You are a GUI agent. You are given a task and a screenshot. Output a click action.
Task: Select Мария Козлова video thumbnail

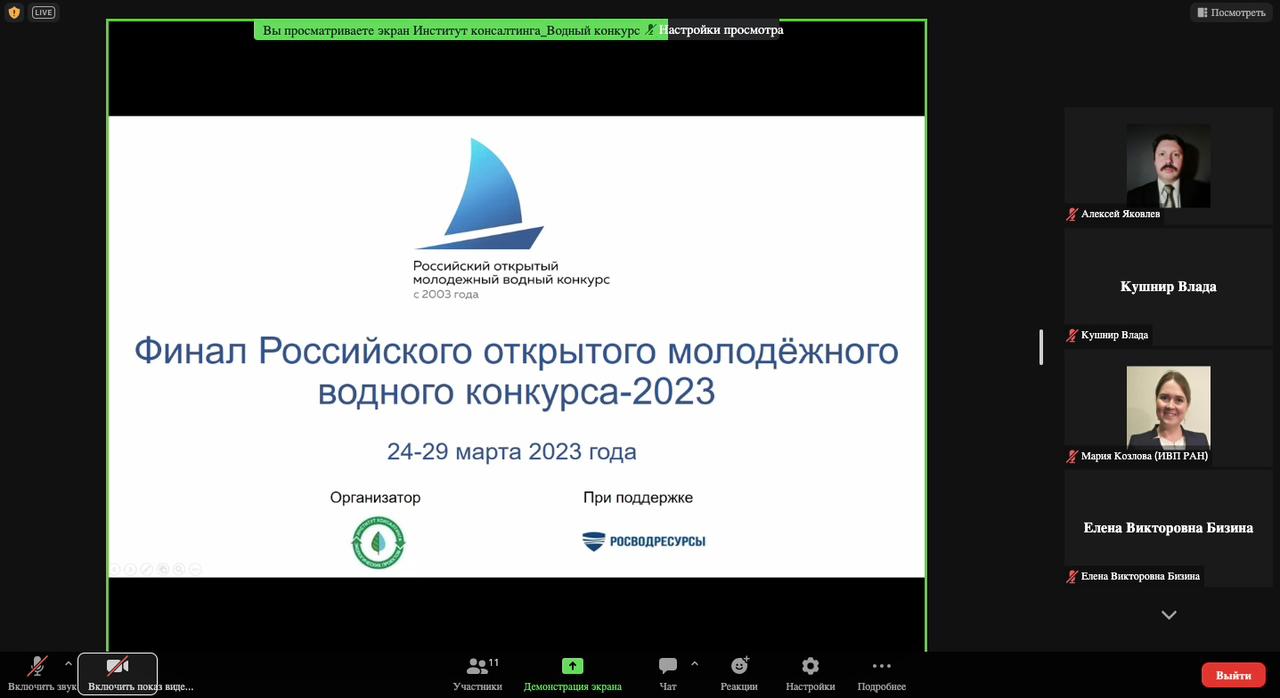click(1168, 407)
